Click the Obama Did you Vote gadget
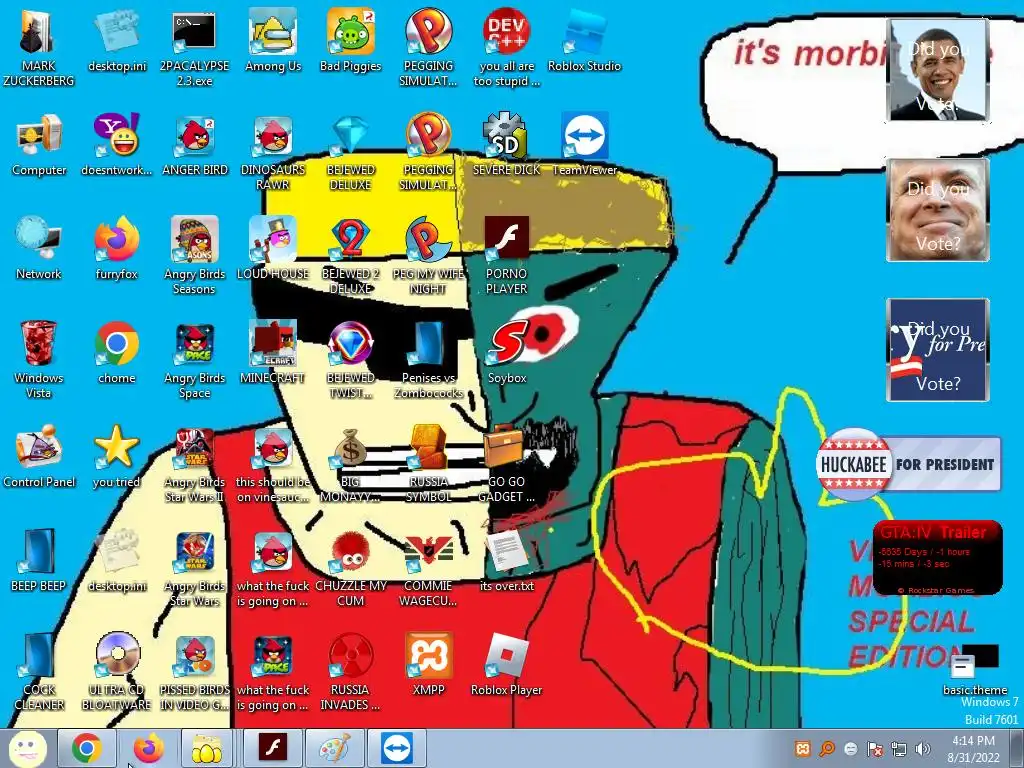This screenshot has height=768, width=1024. click(x=937, y=70)
